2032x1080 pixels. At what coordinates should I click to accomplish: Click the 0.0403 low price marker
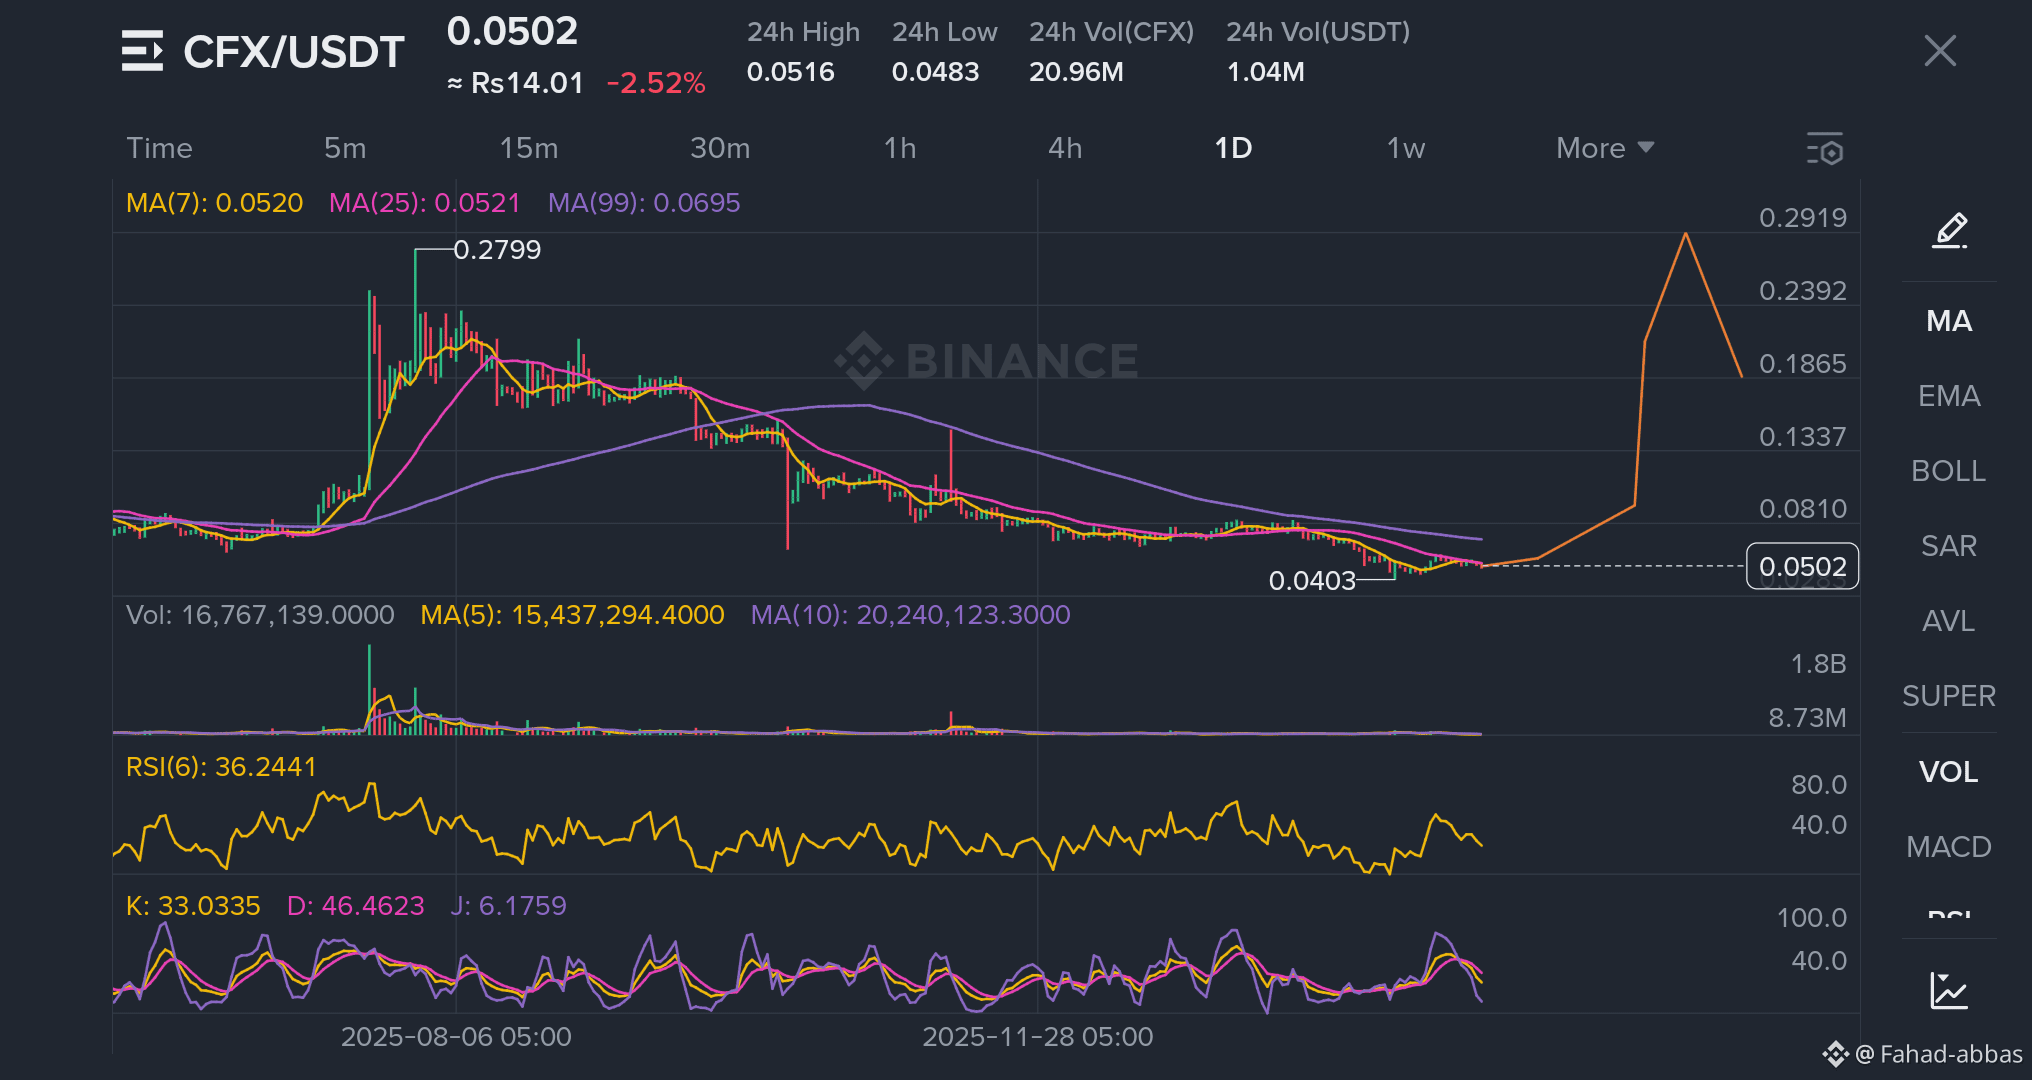click(1312, 580)
